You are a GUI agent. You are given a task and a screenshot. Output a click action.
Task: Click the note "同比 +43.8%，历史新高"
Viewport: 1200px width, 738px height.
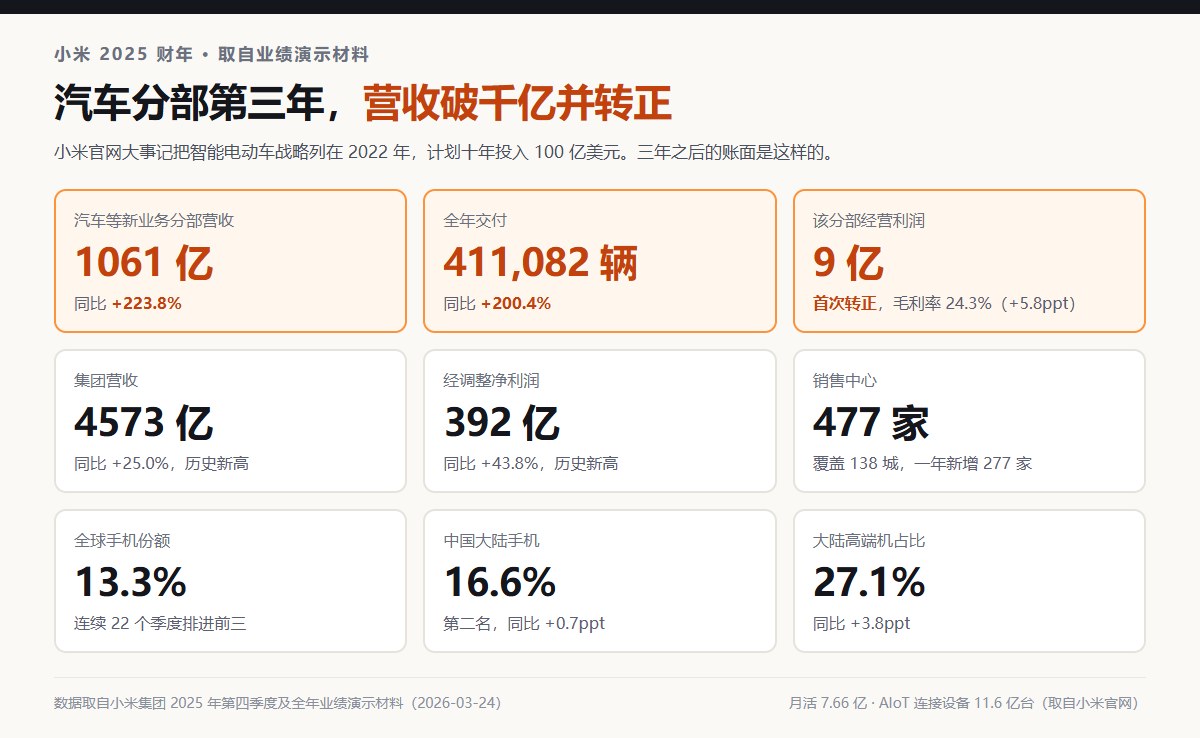tap(531, 463)
